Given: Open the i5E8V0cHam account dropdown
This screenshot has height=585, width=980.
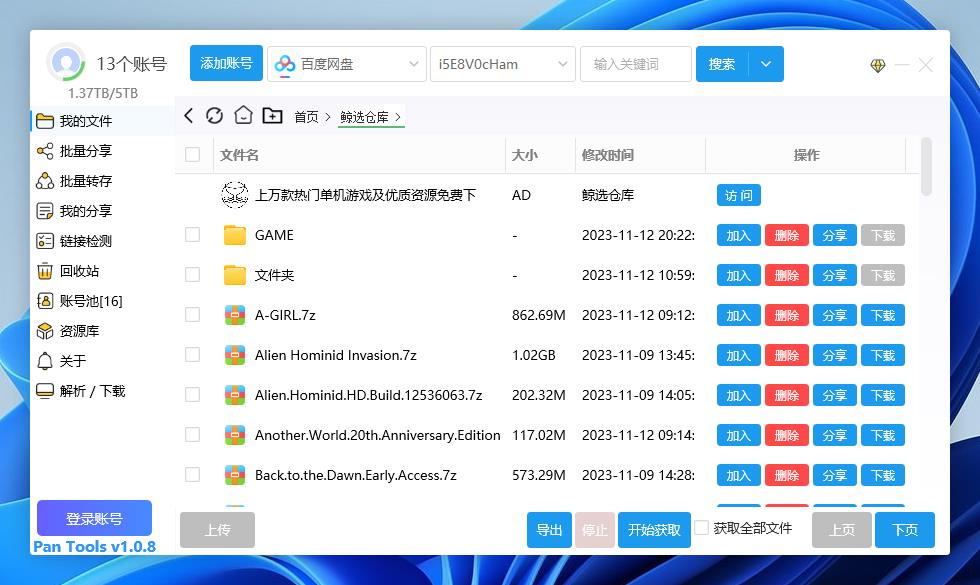Looking at the screenshot, I should [x=504, y=63].
